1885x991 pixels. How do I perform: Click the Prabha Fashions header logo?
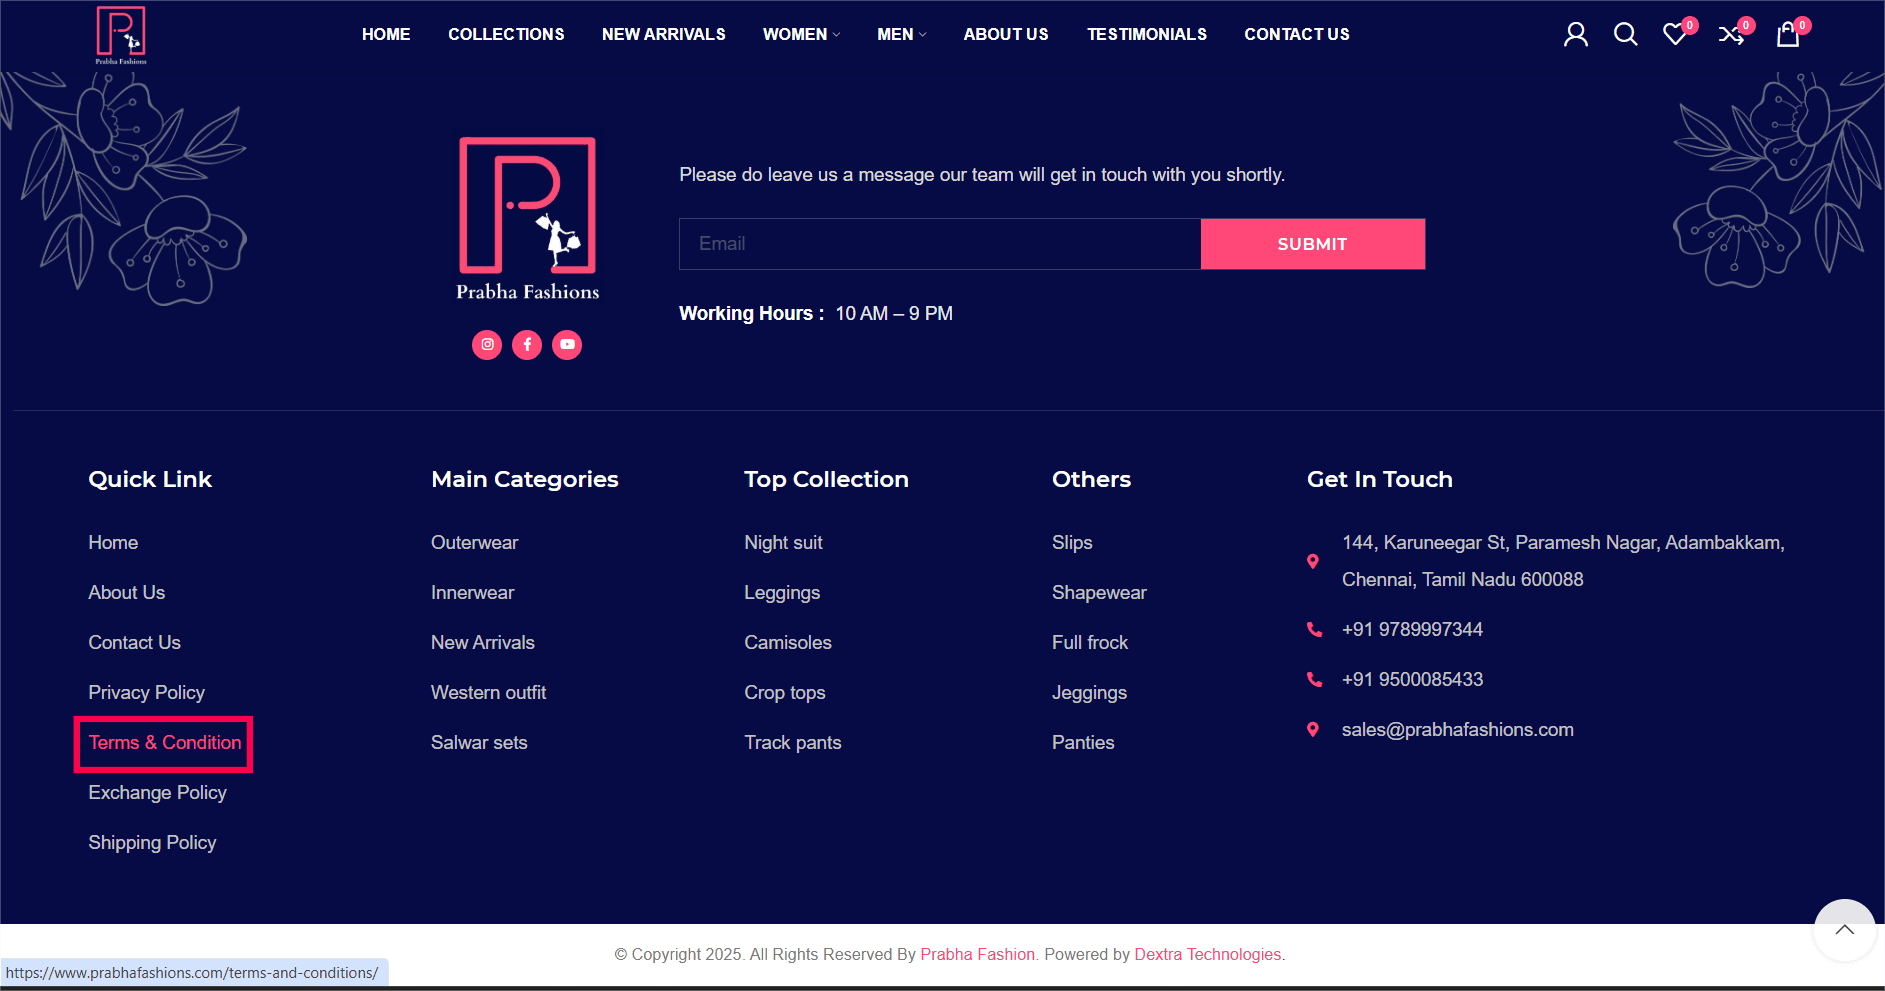pos(121,35)
